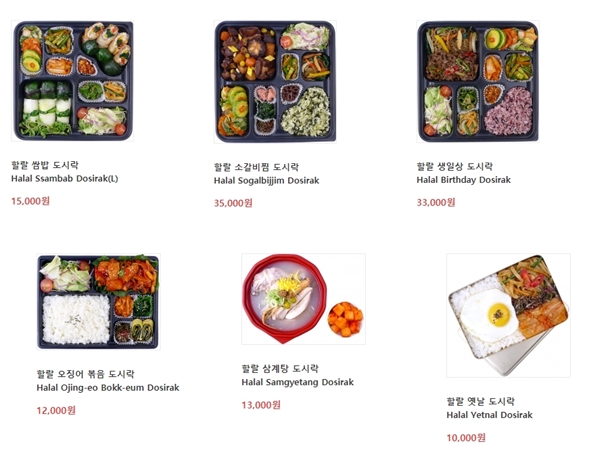
Task: Select the 15,000원 price of Ssambab Dosirak
Action: pyautogui.click(x=30, y=201)
